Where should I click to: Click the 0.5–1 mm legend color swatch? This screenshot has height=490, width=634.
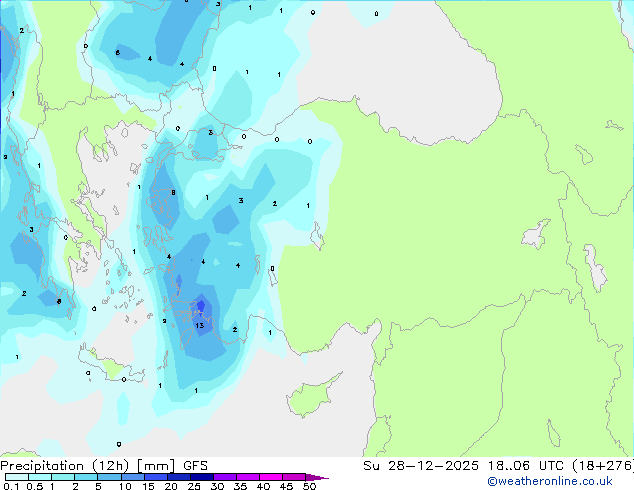click(40, 477)
